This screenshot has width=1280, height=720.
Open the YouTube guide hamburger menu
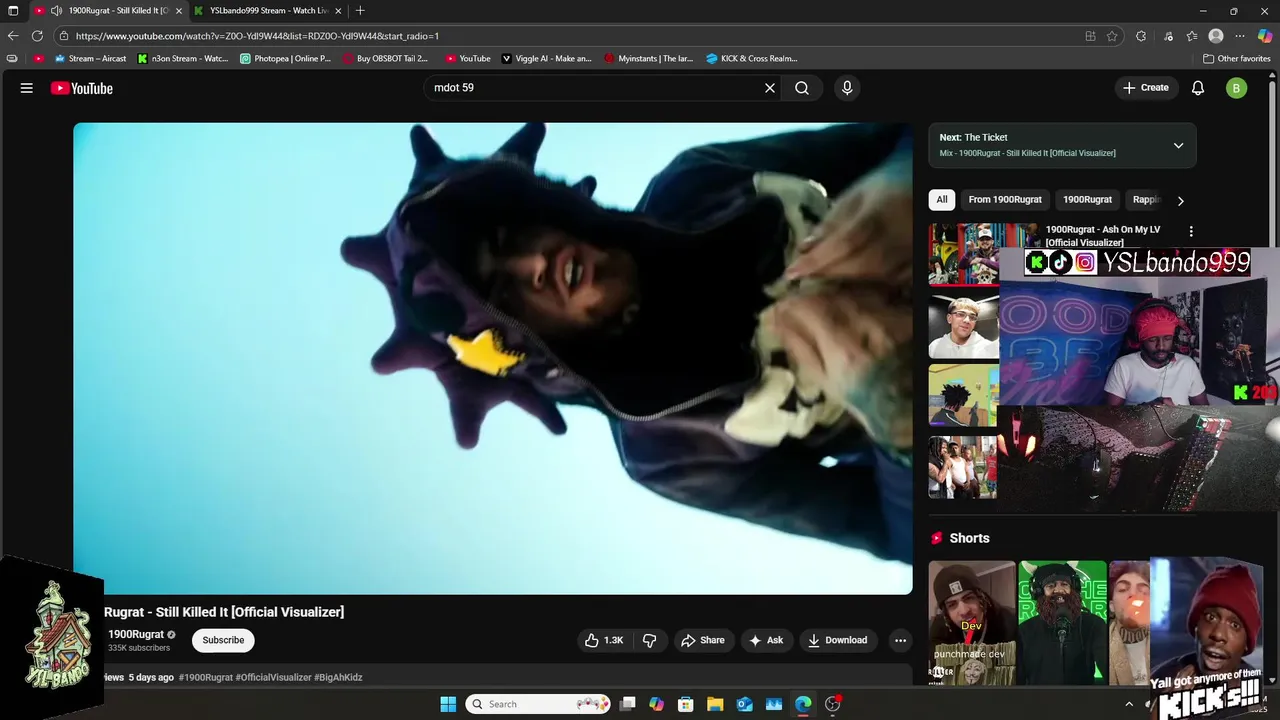click(27, 88)
